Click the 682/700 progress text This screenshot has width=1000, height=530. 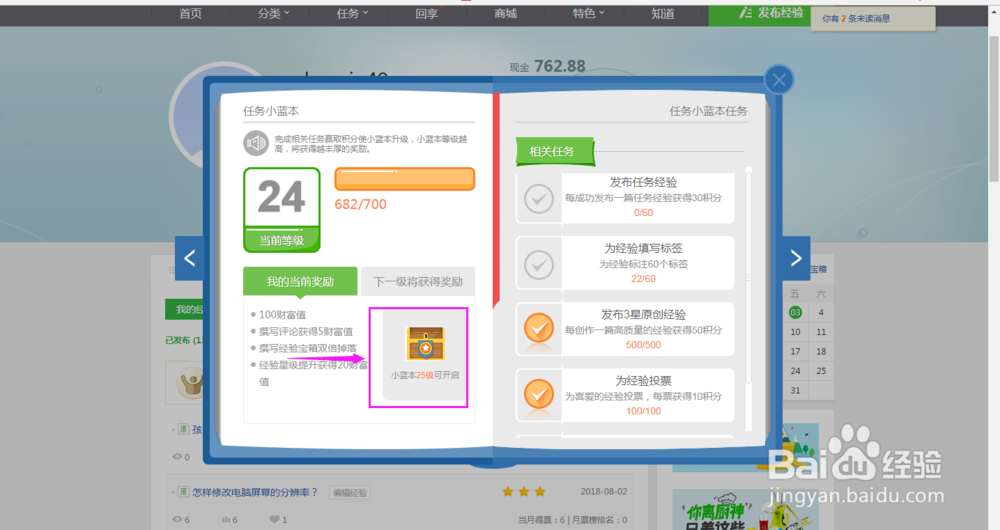tap(360, 204)
